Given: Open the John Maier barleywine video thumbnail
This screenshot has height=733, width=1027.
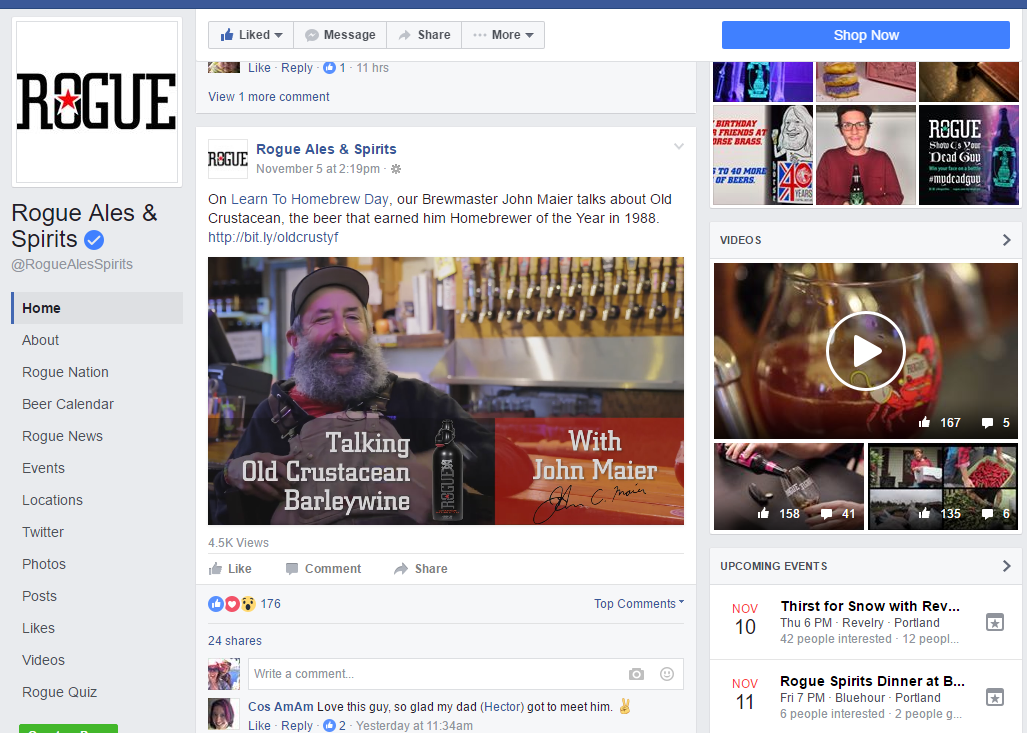Looking at the screenshot, I should pos(446,391).
